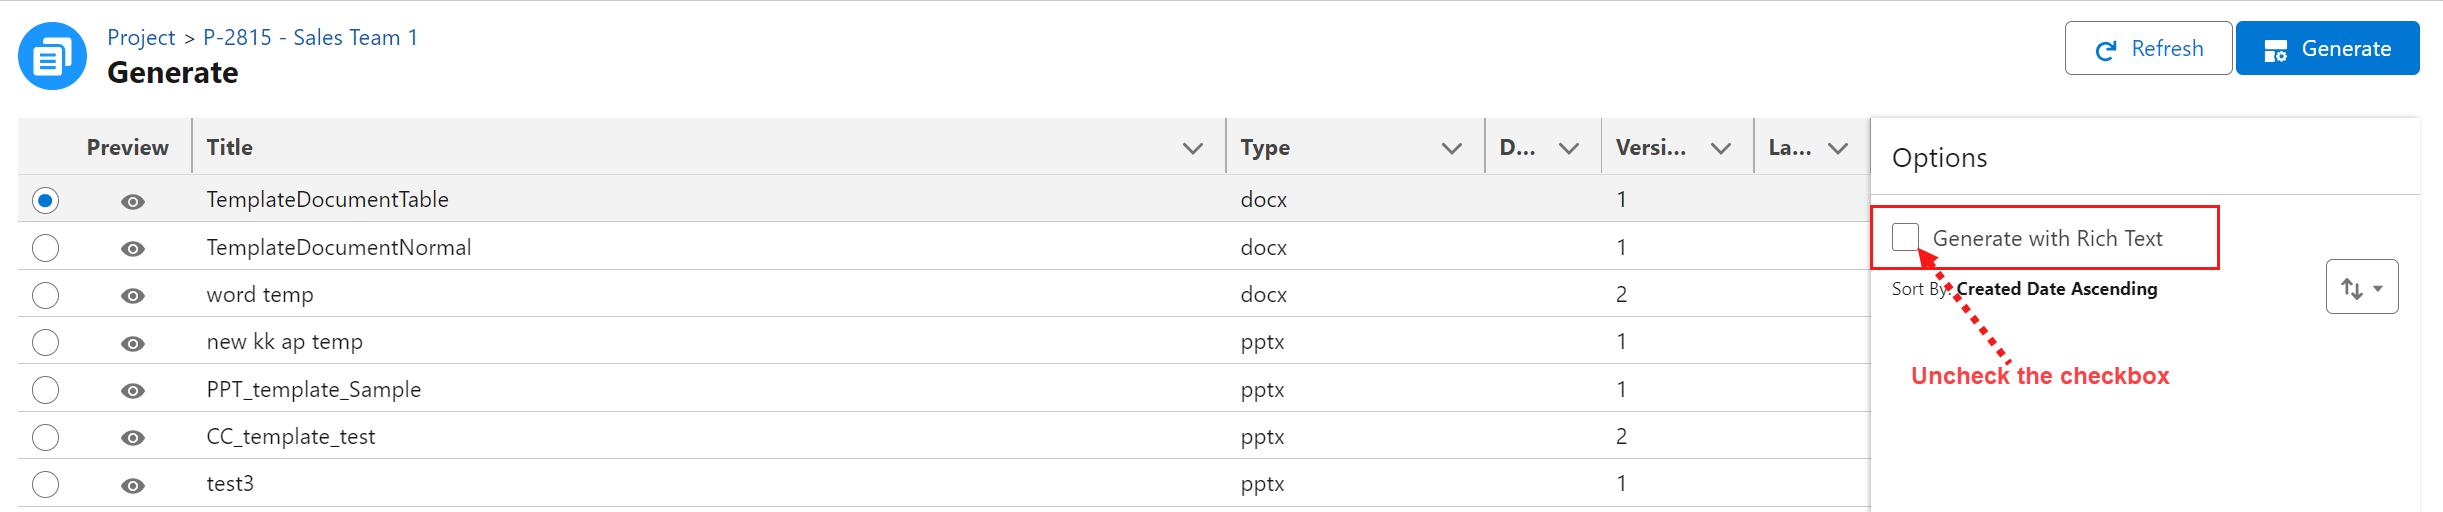2443x512 pixels.
Task: Open the Type column chevron menu
Action: point(1451,148)
